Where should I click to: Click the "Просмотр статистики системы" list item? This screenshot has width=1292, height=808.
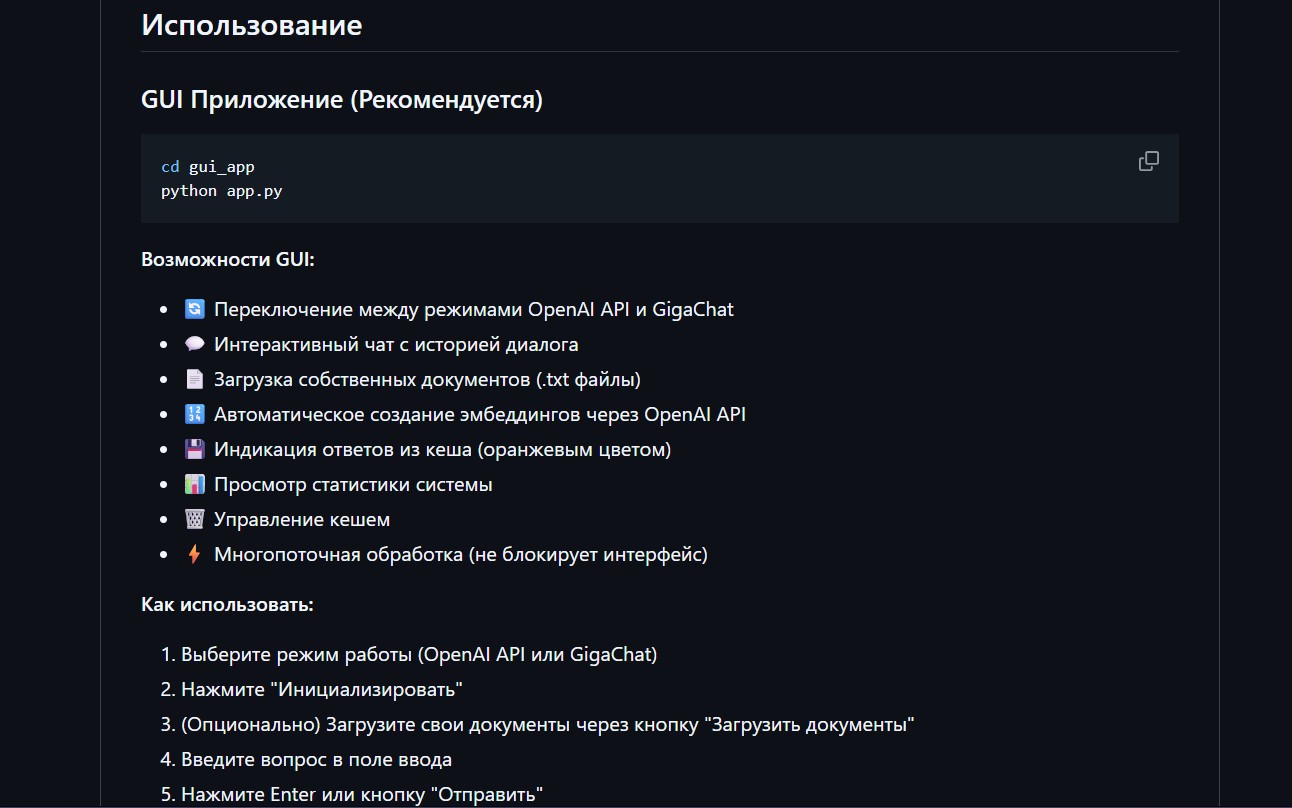click(x=353, y=484)
